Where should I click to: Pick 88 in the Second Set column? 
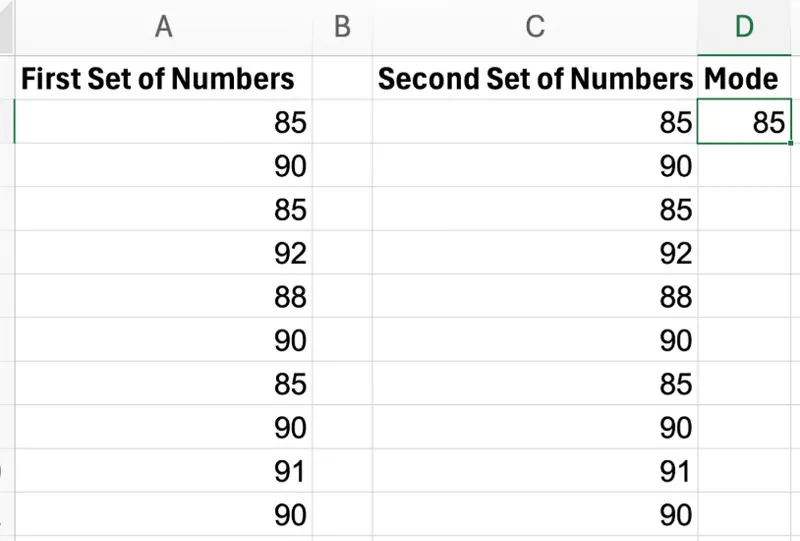(535, 297)
